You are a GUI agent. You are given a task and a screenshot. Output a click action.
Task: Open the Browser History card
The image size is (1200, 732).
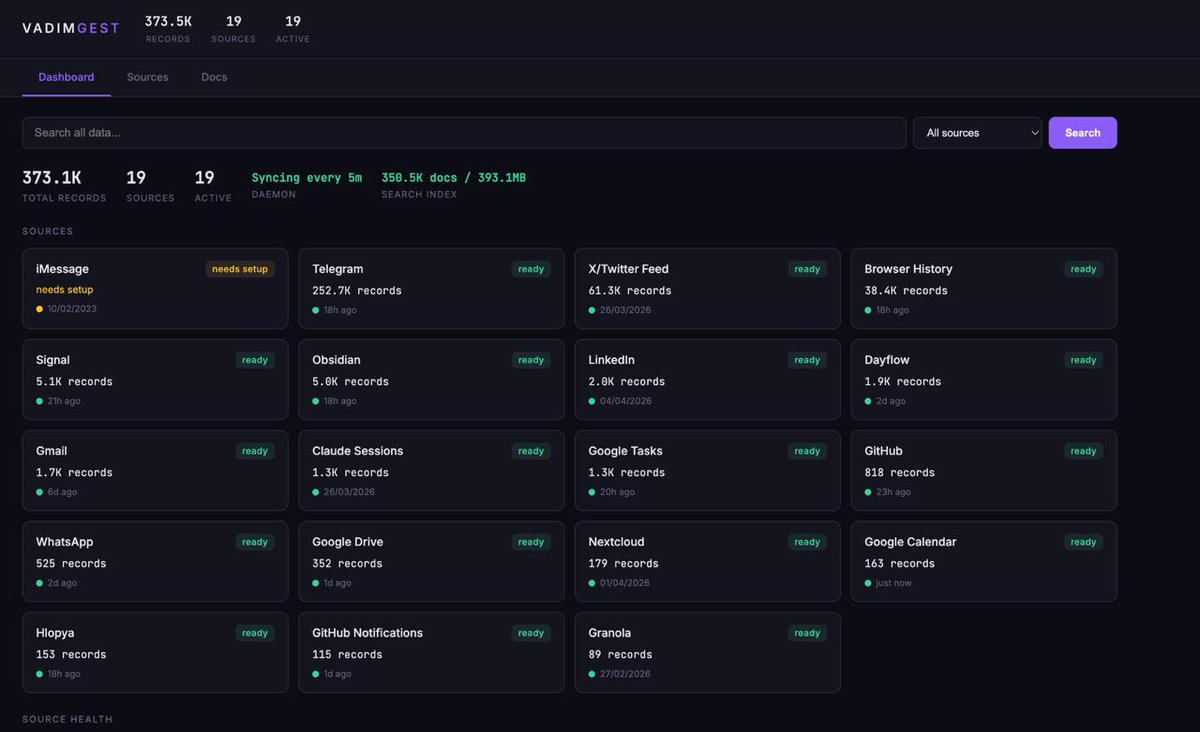pyautogui.click(x=983, y=289)
